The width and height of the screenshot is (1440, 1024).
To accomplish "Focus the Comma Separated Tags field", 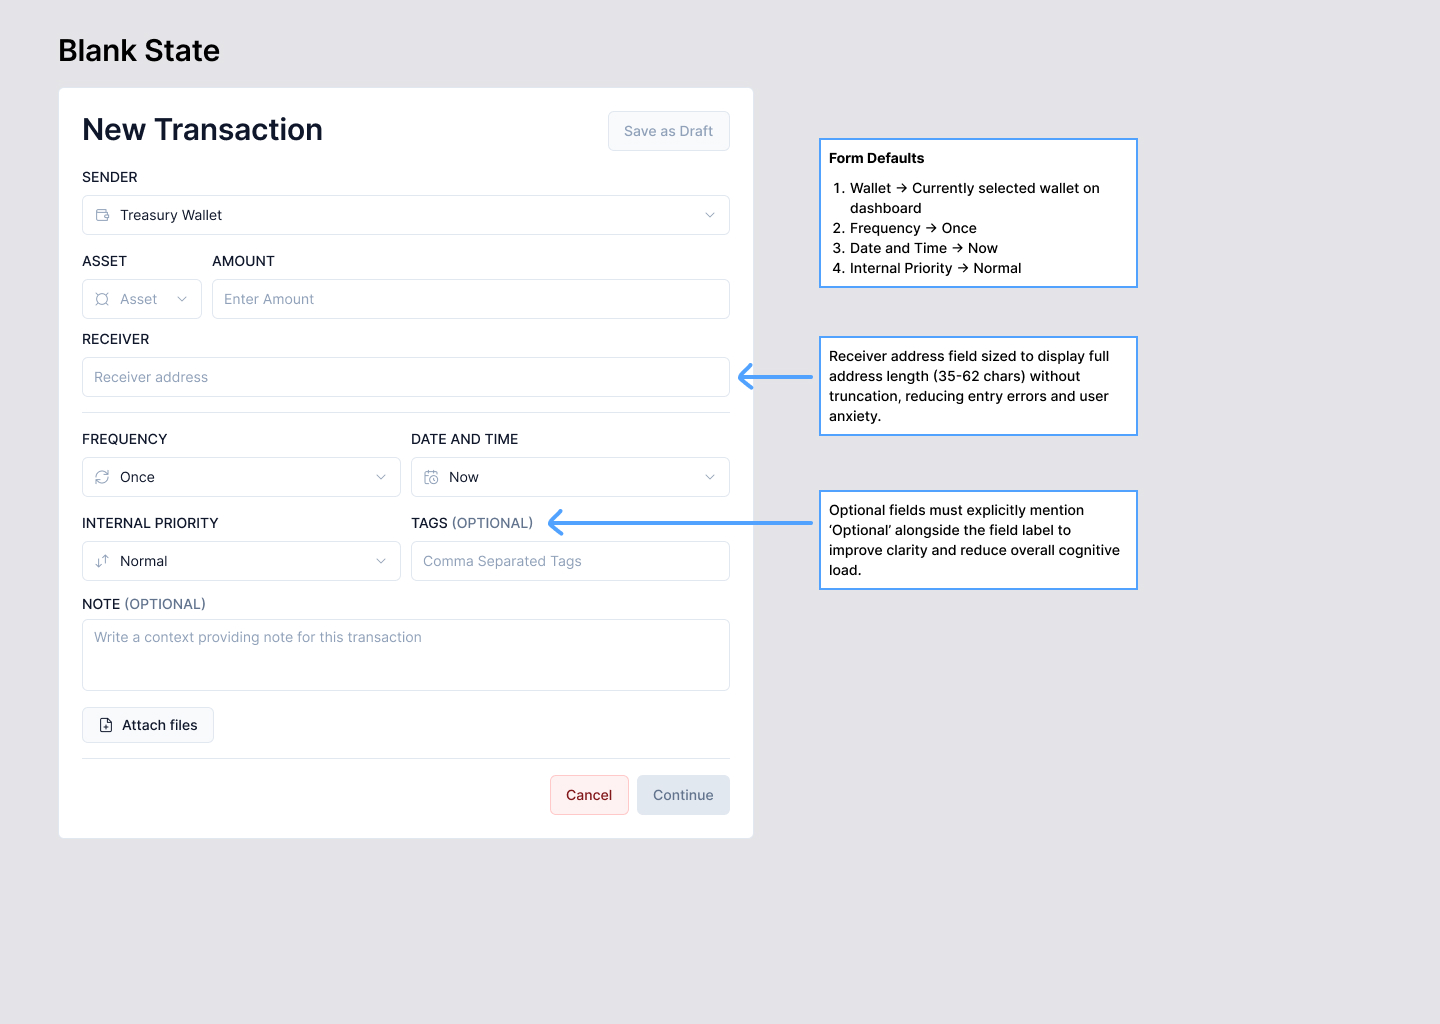I will coord(570,561).
